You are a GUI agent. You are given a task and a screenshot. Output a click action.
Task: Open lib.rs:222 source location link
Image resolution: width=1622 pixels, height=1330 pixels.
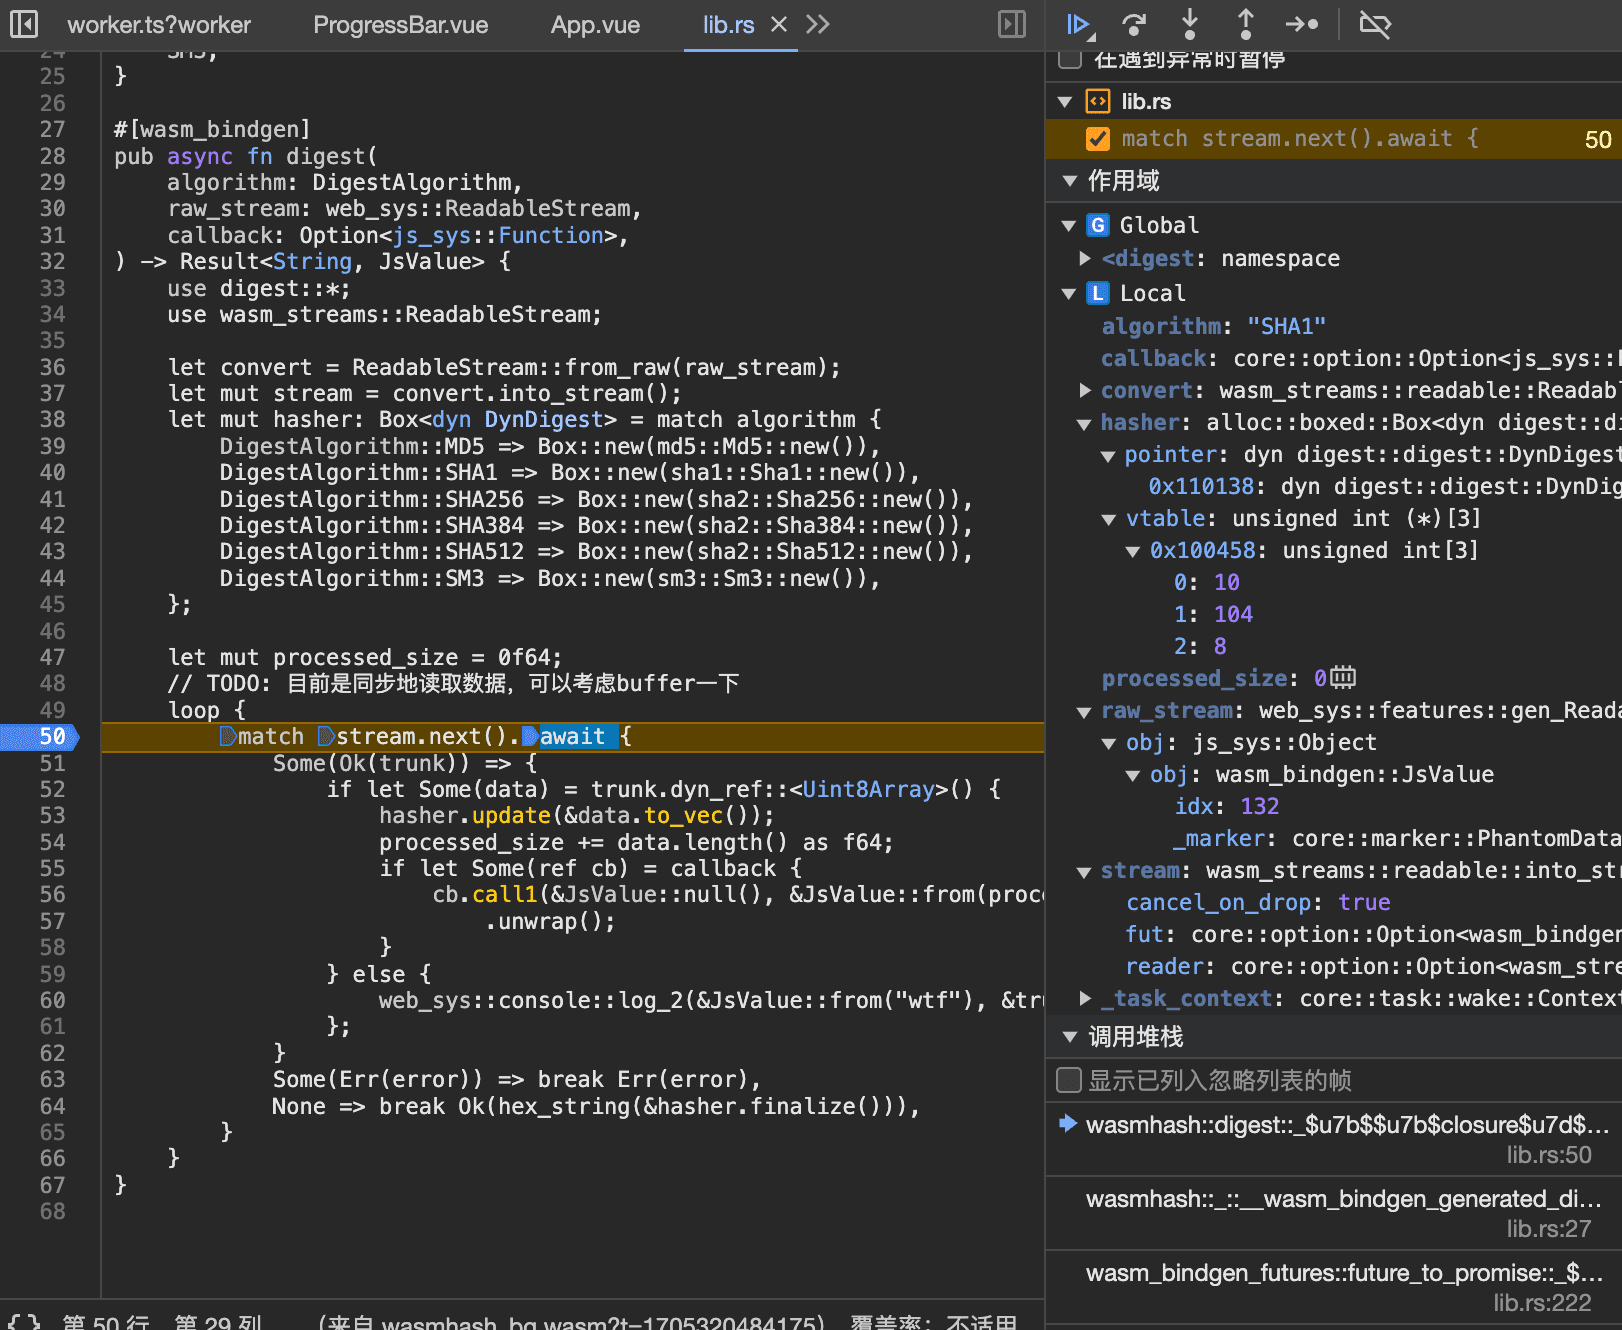click(1541, 1303)
